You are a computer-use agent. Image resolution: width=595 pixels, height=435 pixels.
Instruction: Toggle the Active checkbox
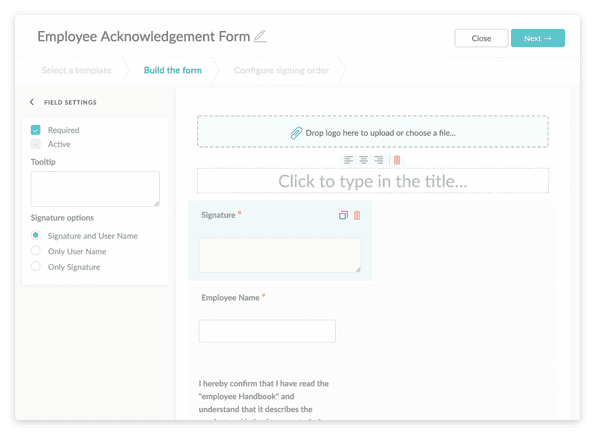coord(36,144)
